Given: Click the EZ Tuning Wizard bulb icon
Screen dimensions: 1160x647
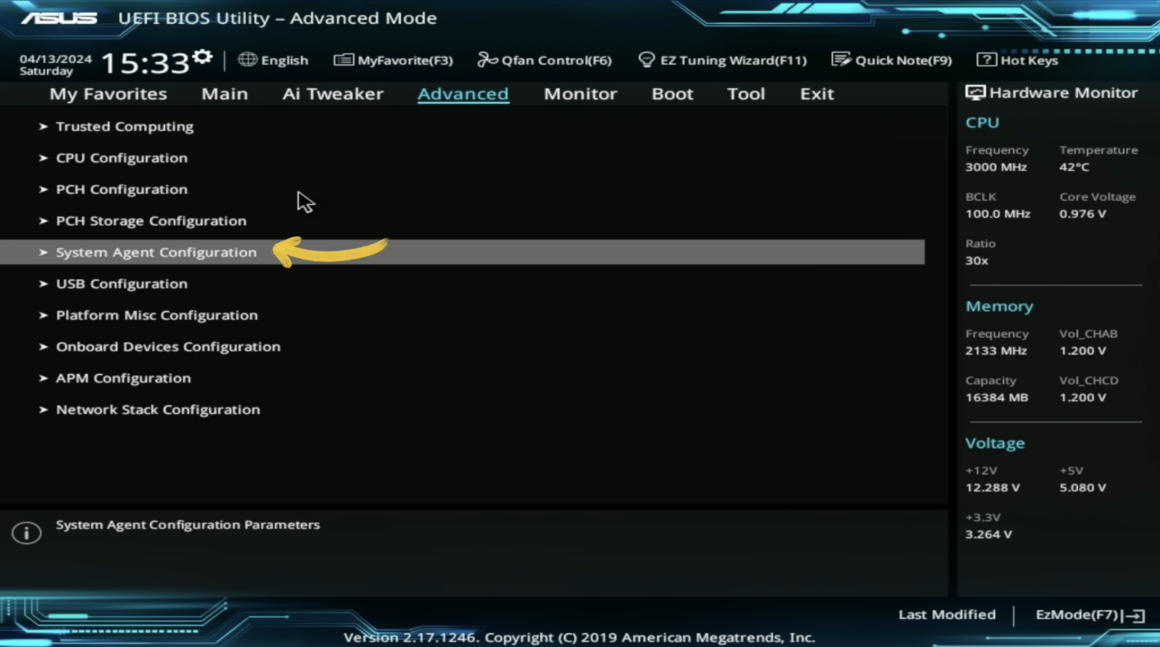Looking at the screenshot, I should (647, 60).
